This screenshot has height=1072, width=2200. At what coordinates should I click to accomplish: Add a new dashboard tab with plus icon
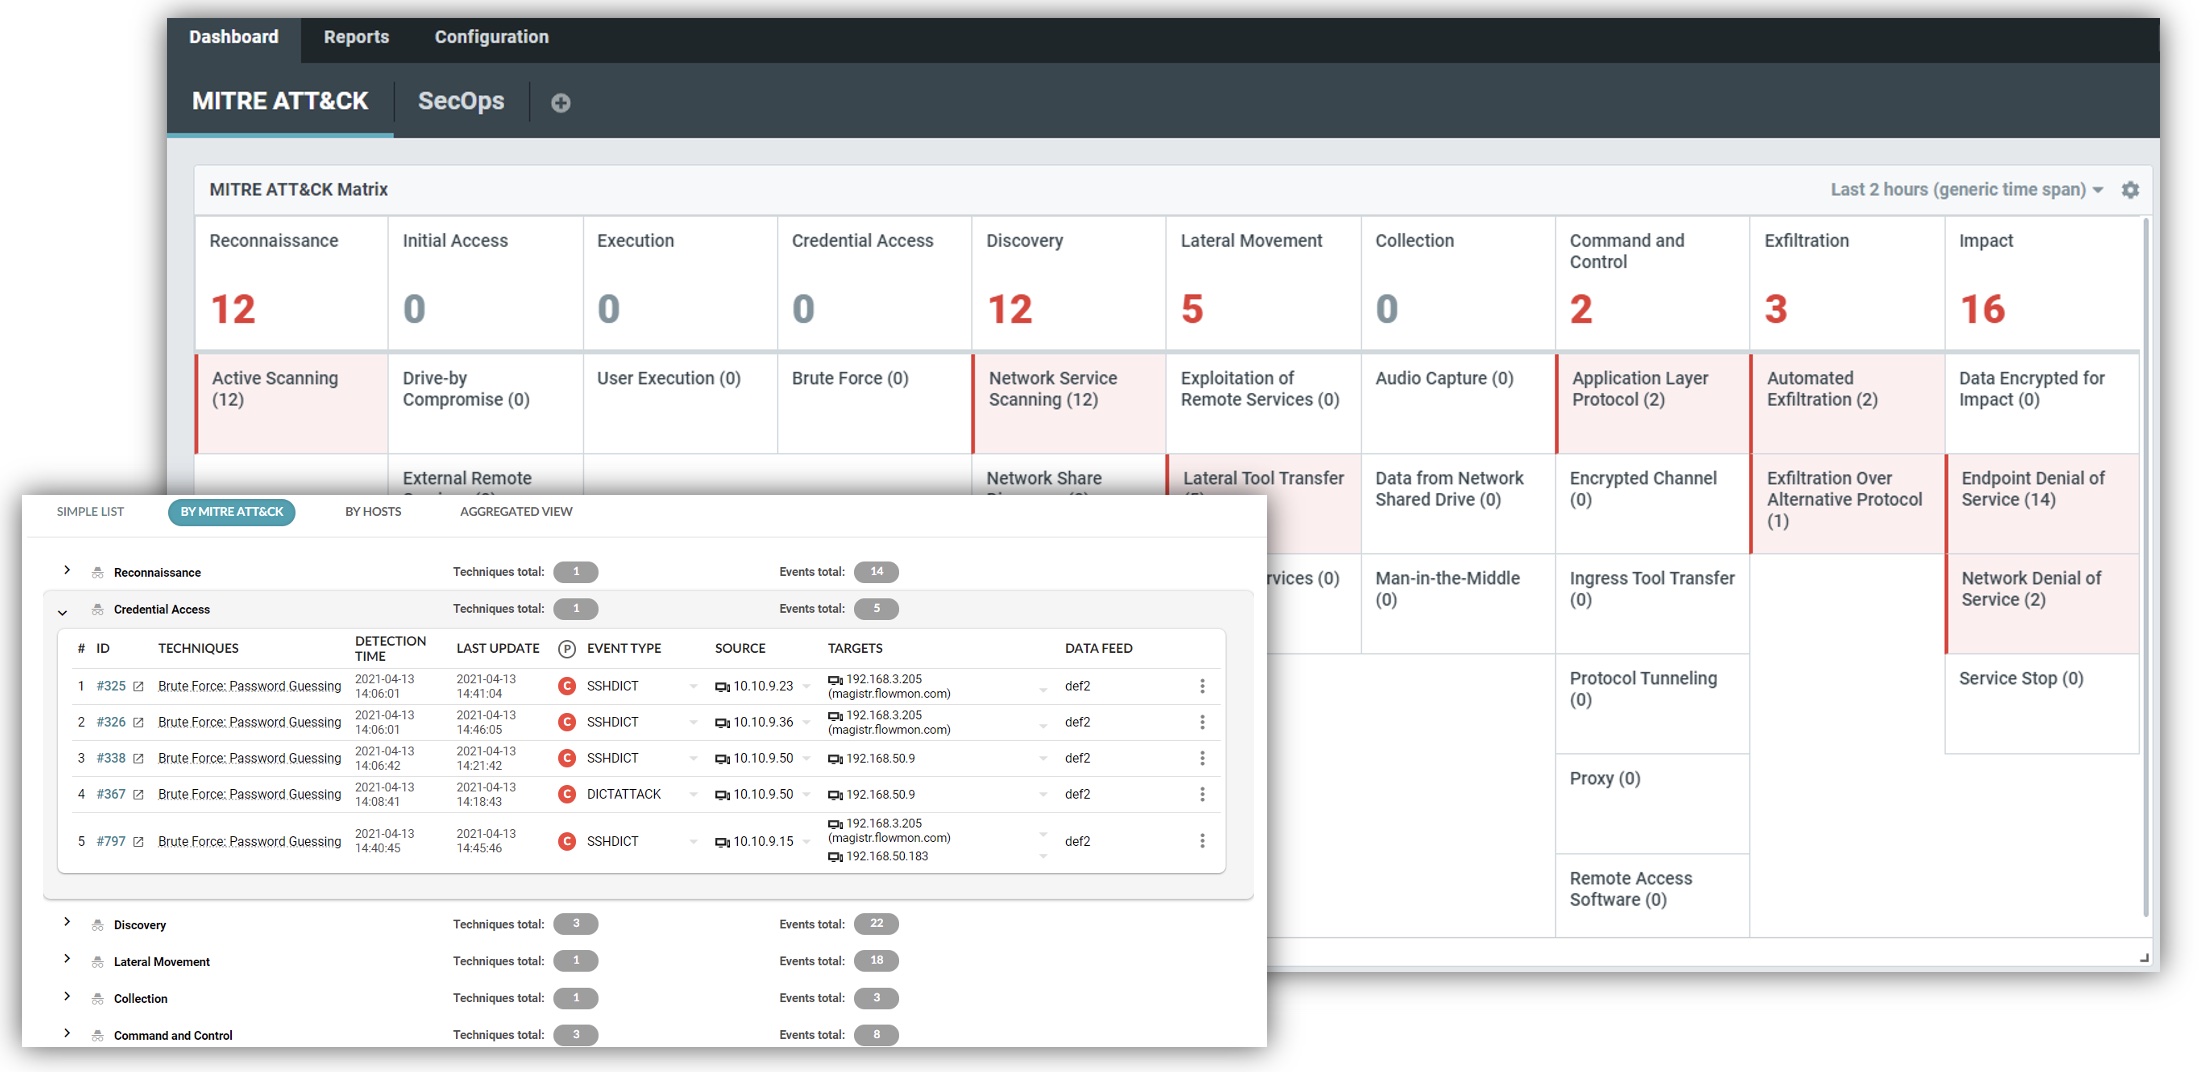(x=560, y=103)
